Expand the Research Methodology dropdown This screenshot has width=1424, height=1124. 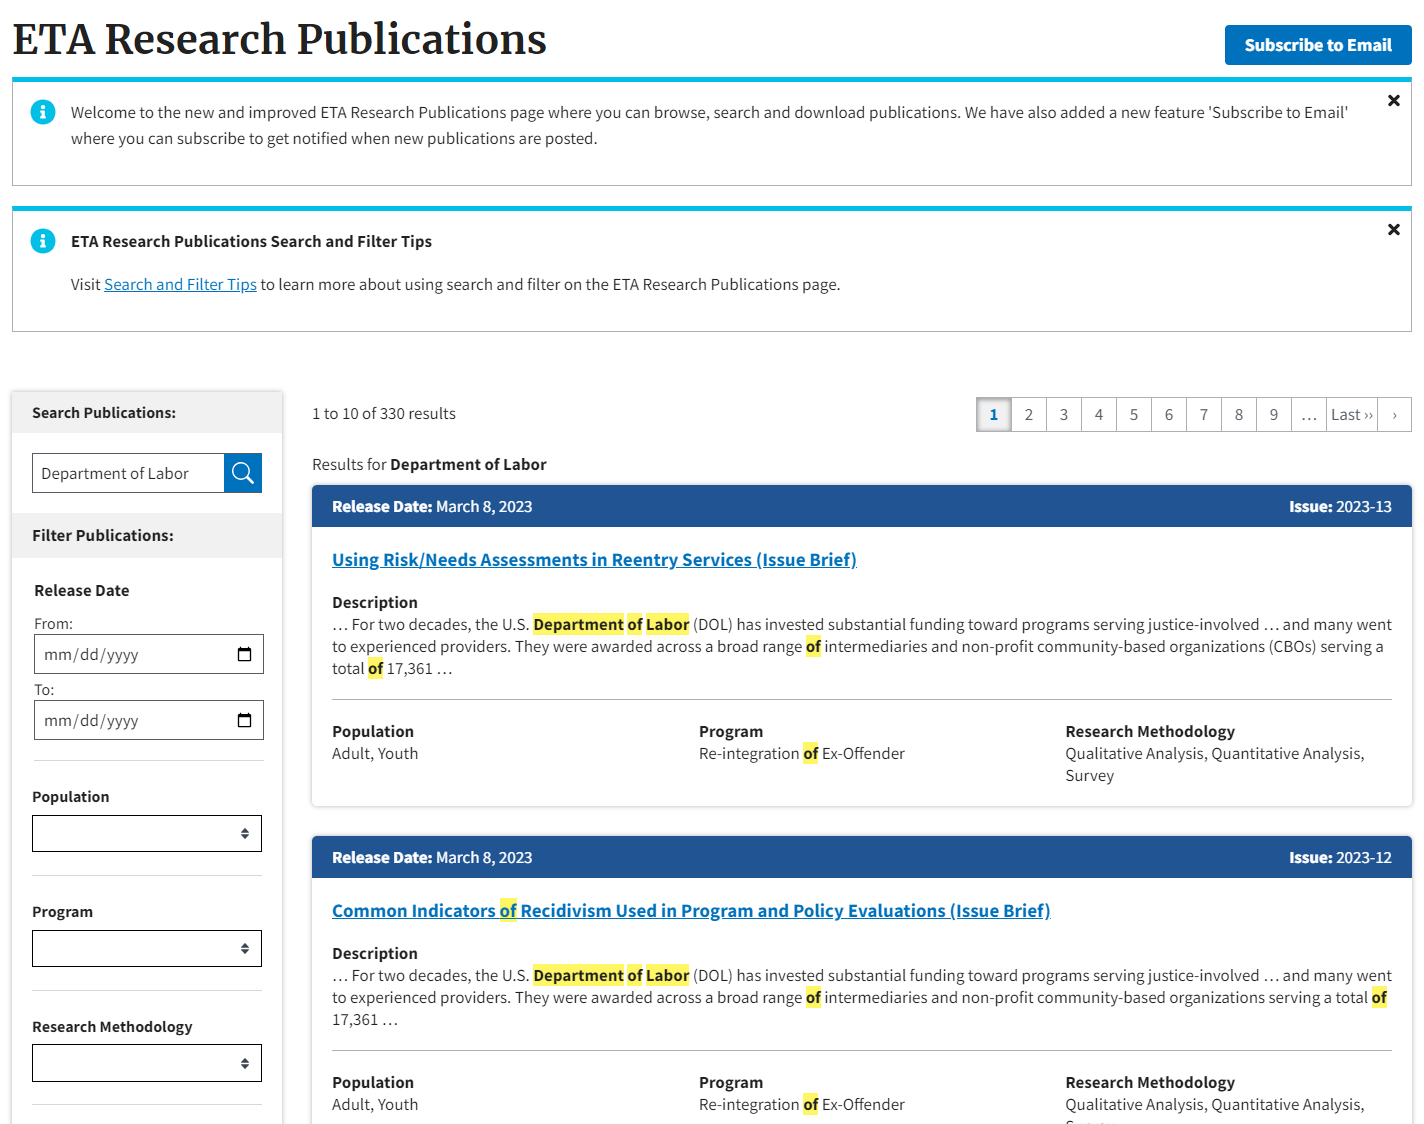pos(147,1063)
